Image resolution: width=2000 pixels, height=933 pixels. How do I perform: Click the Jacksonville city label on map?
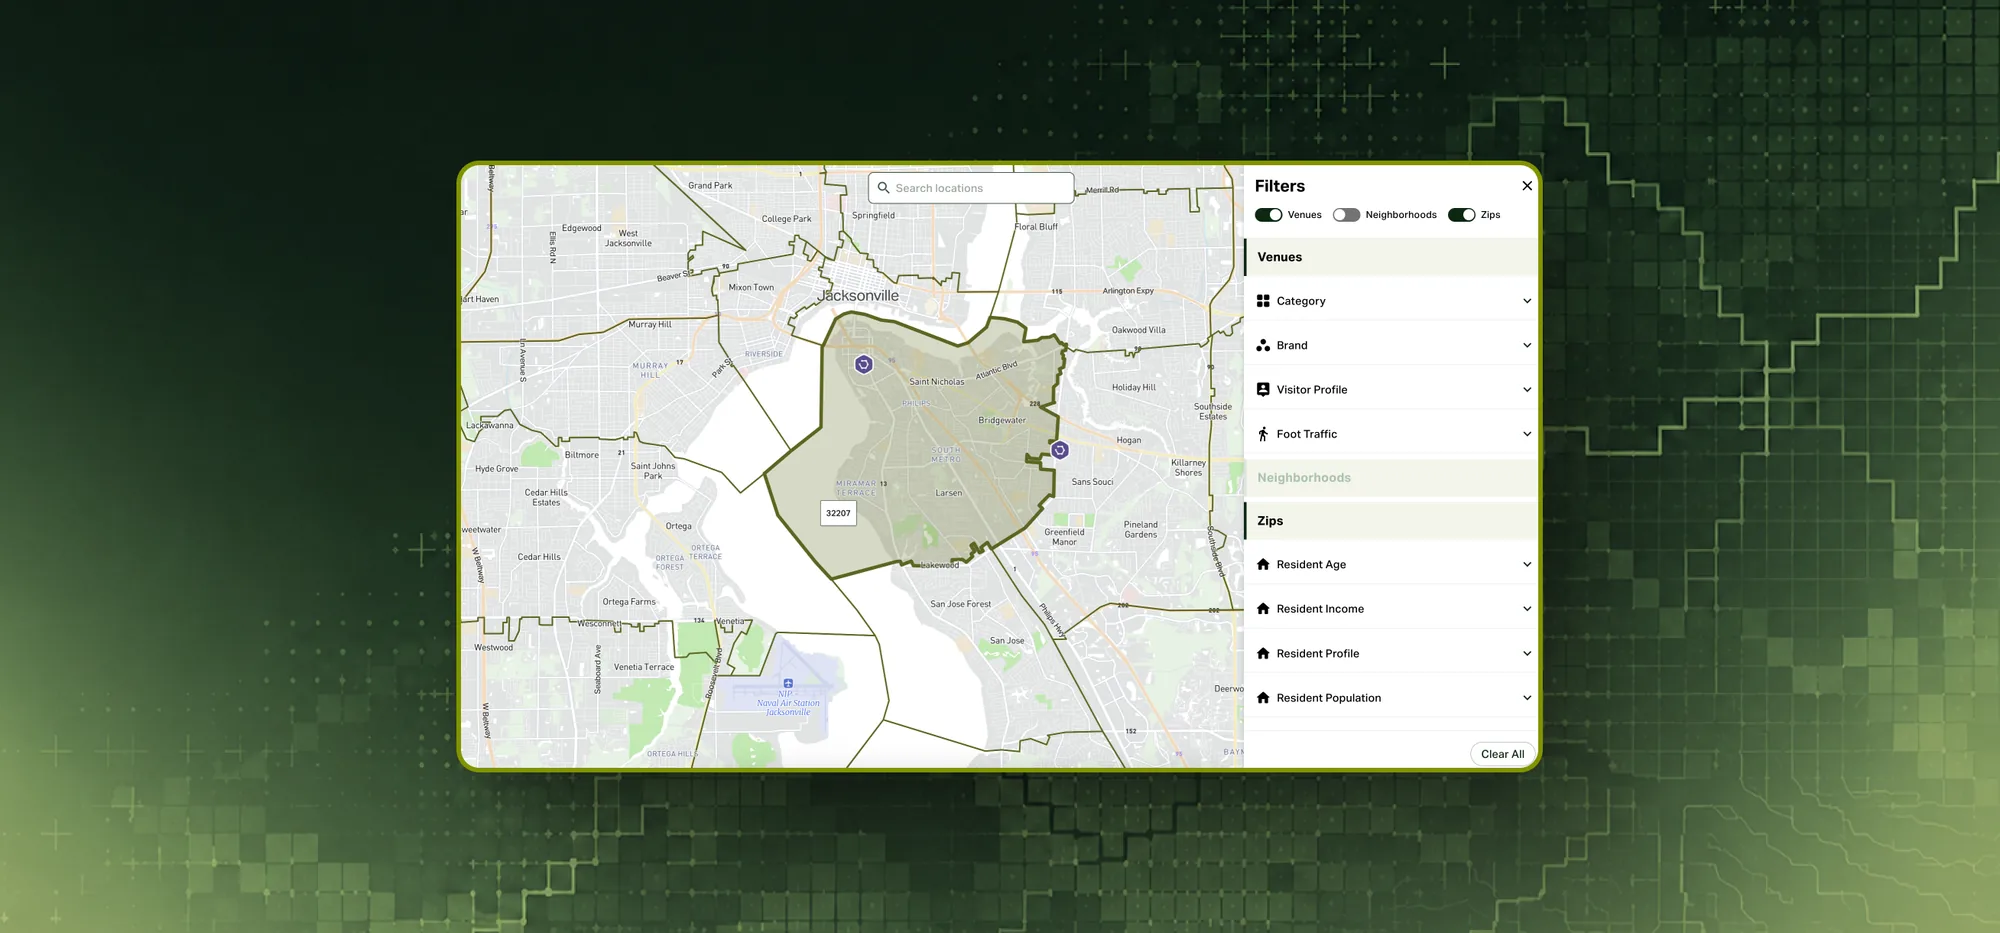point(859,296)
